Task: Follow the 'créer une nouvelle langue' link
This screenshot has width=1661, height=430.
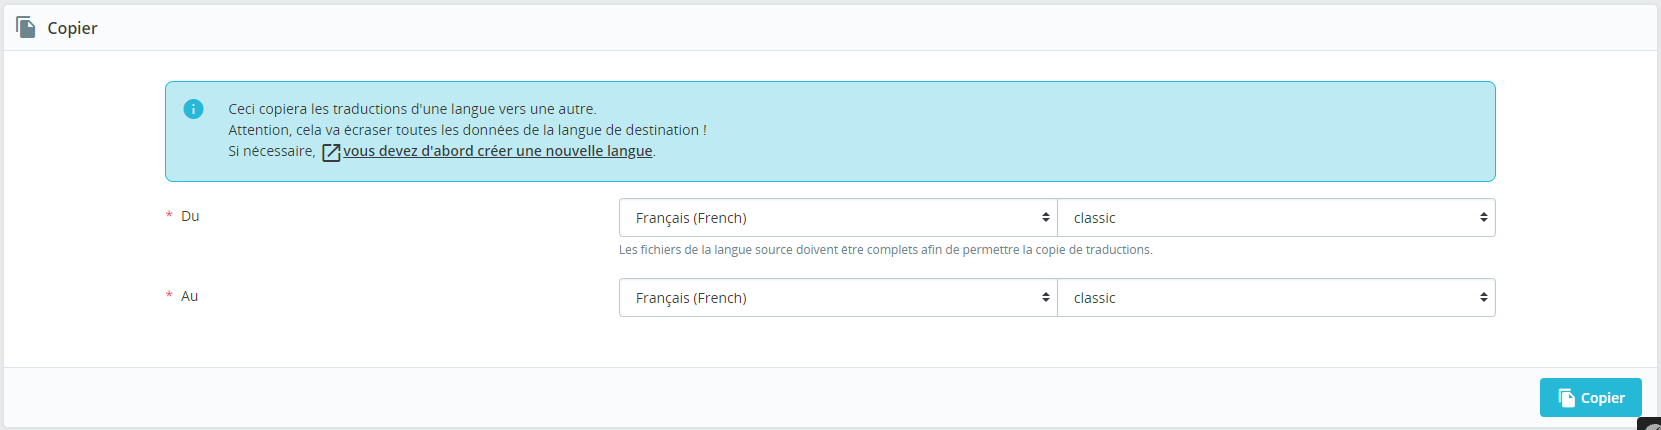Action: click(x=497, y=151)
